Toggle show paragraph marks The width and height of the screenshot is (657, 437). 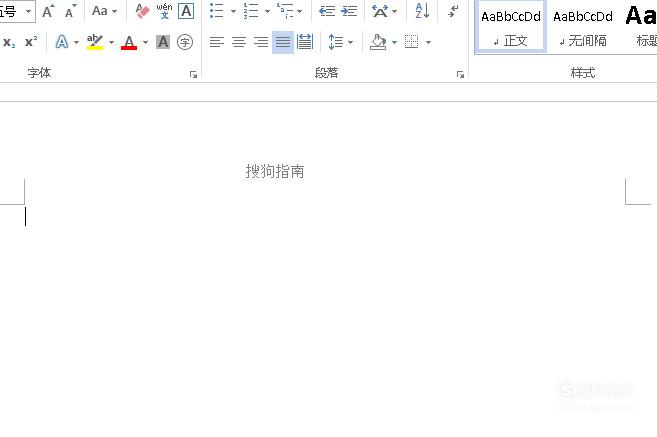[x=453, y=11]
